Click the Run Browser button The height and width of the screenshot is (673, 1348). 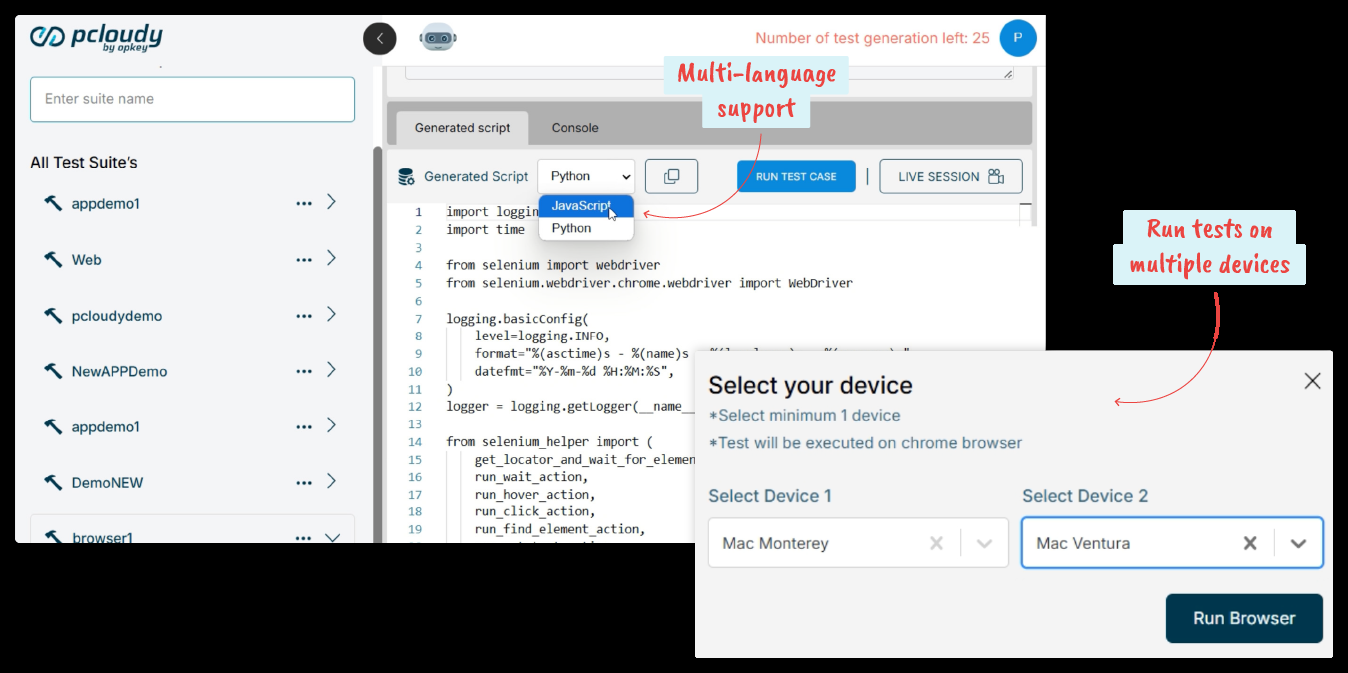click(1243, 618)
